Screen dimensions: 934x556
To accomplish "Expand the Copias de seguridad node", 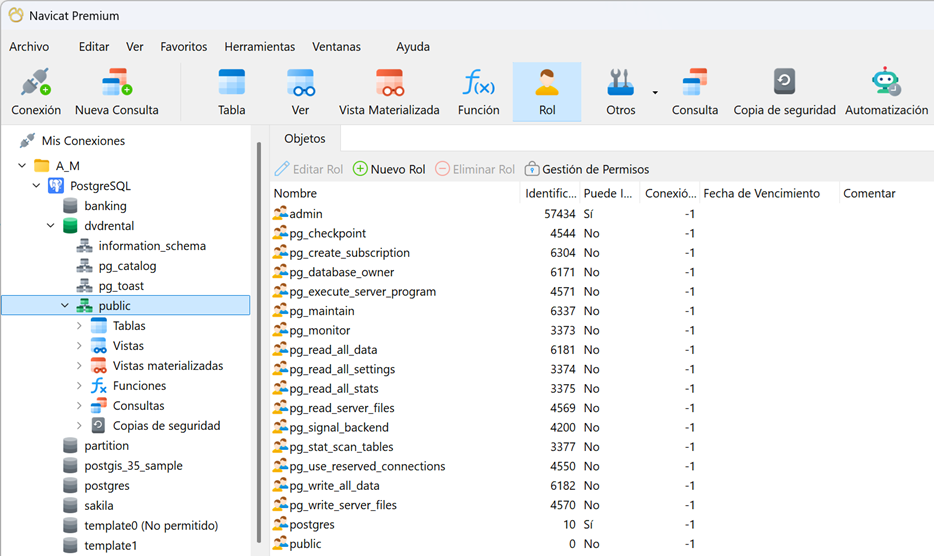I will coord(79,425).
